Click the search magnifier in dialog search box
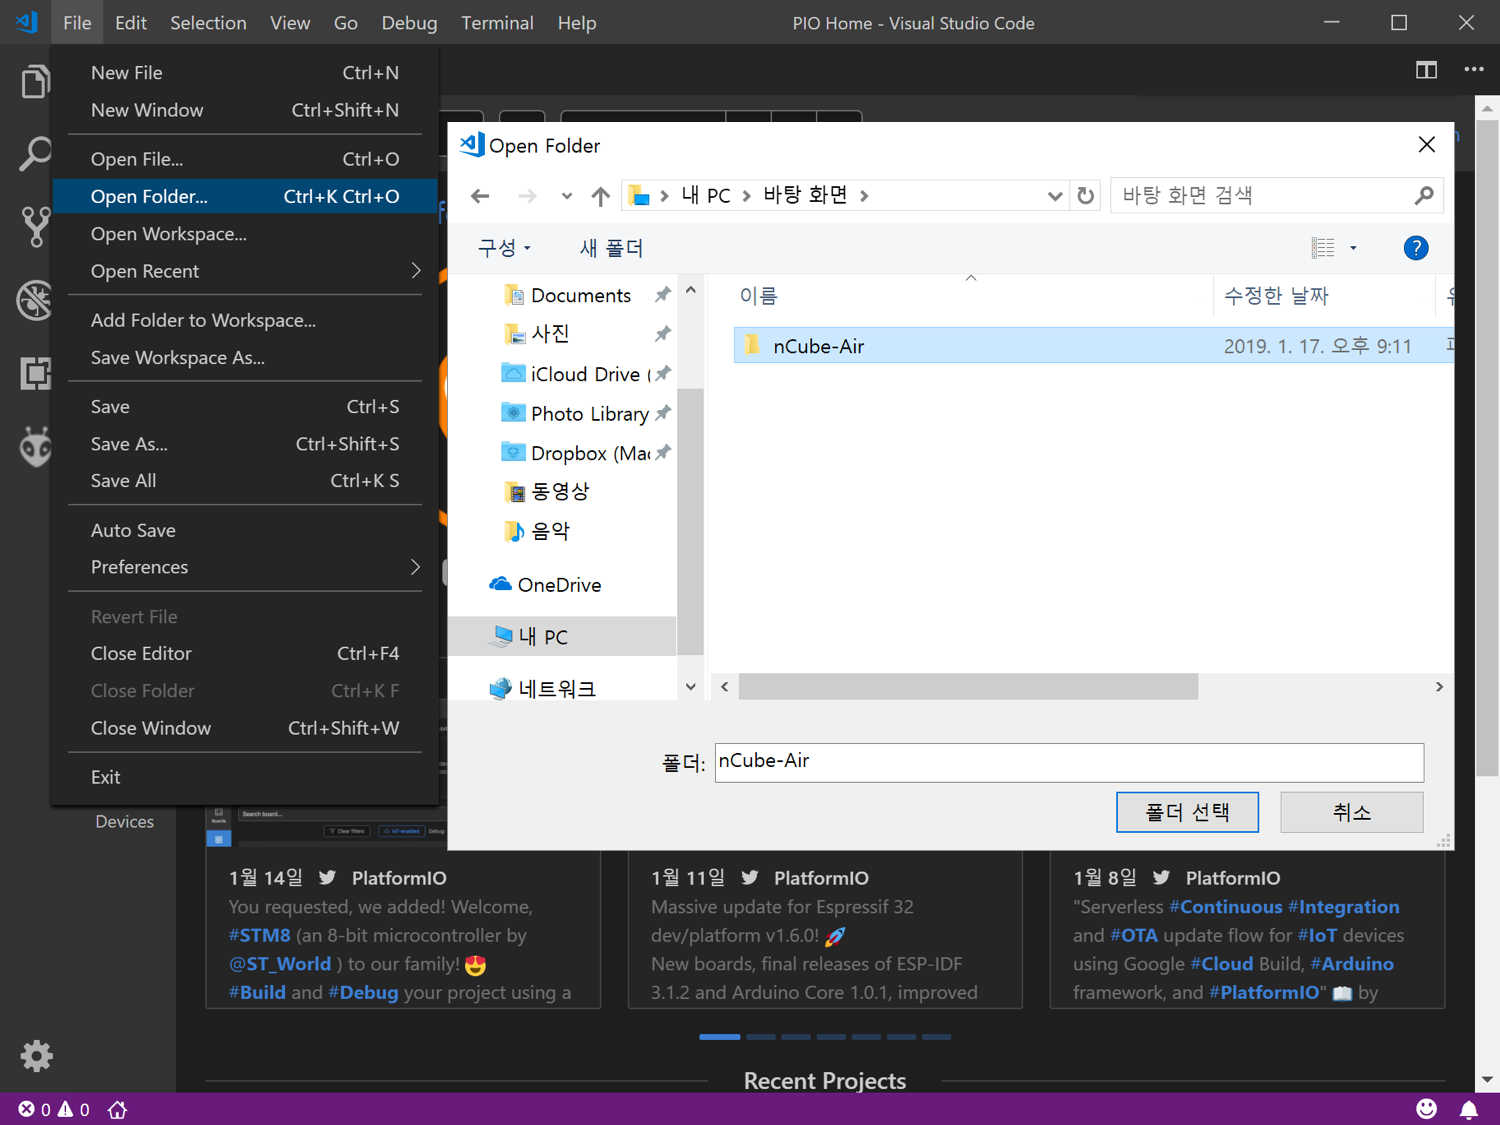 1424,196
